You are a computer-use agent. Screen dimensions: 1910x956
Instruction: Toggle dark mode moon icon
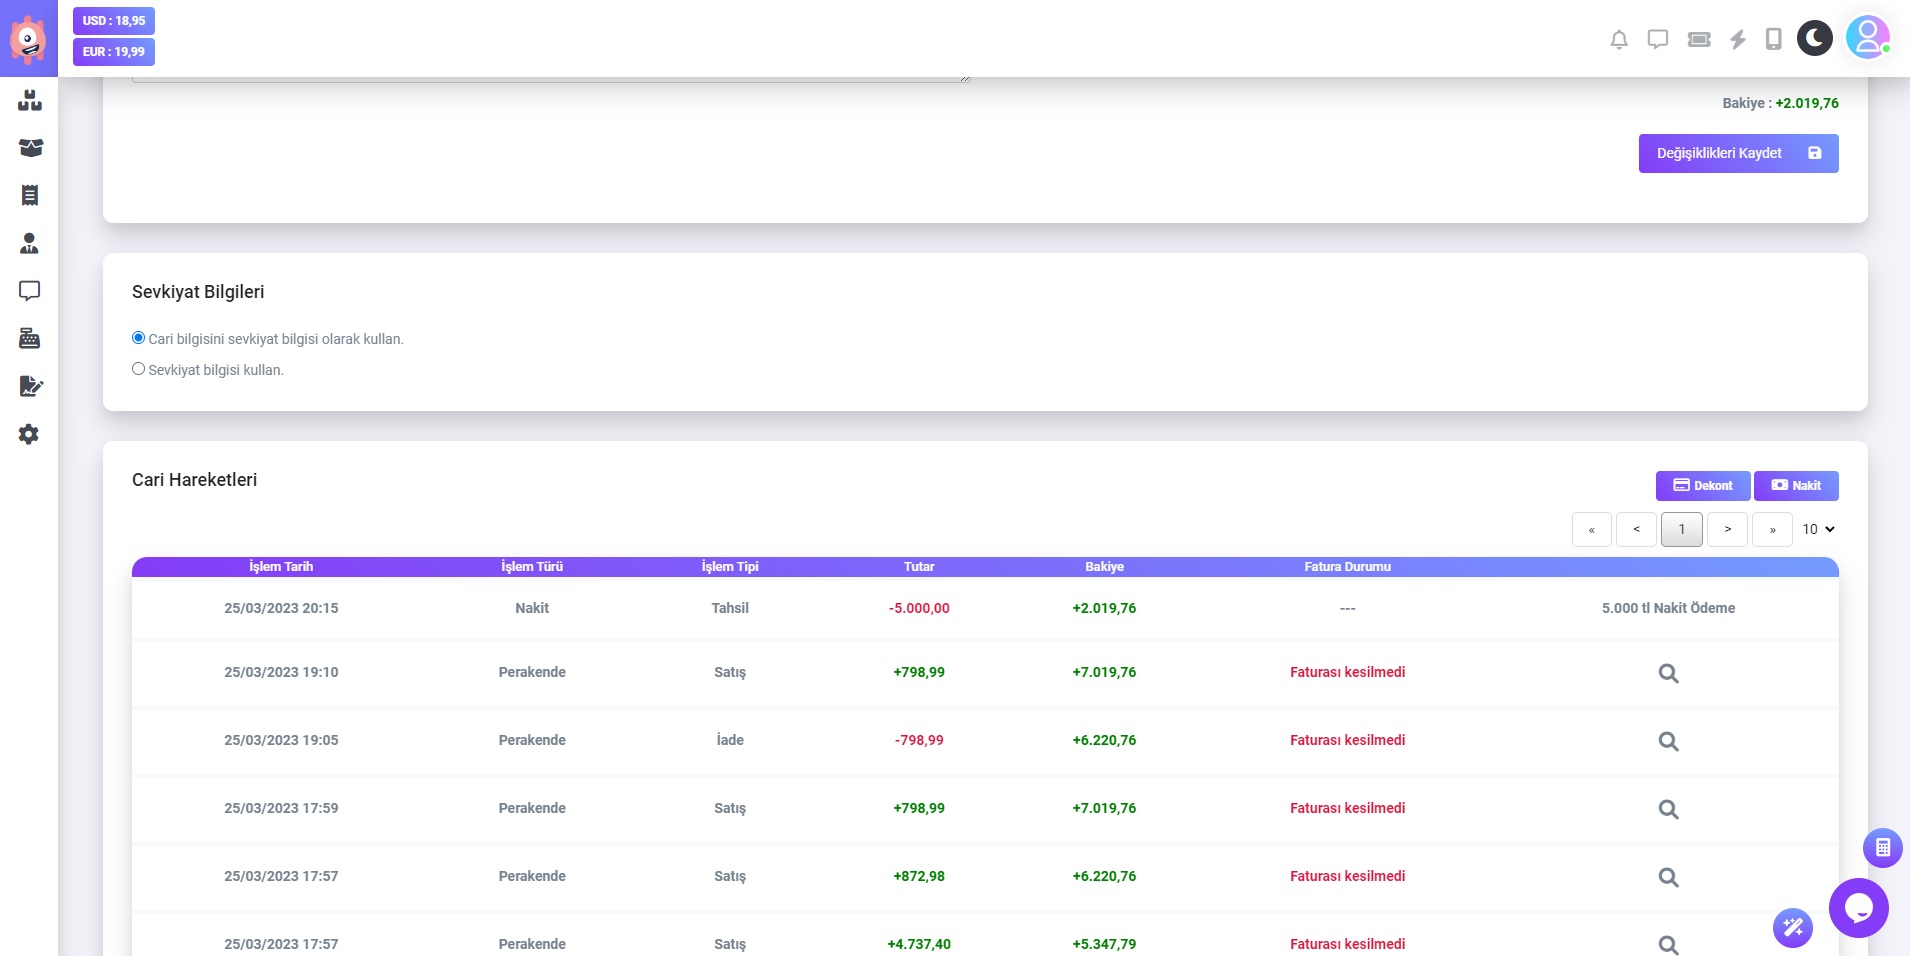click(x=1814, y=39)
